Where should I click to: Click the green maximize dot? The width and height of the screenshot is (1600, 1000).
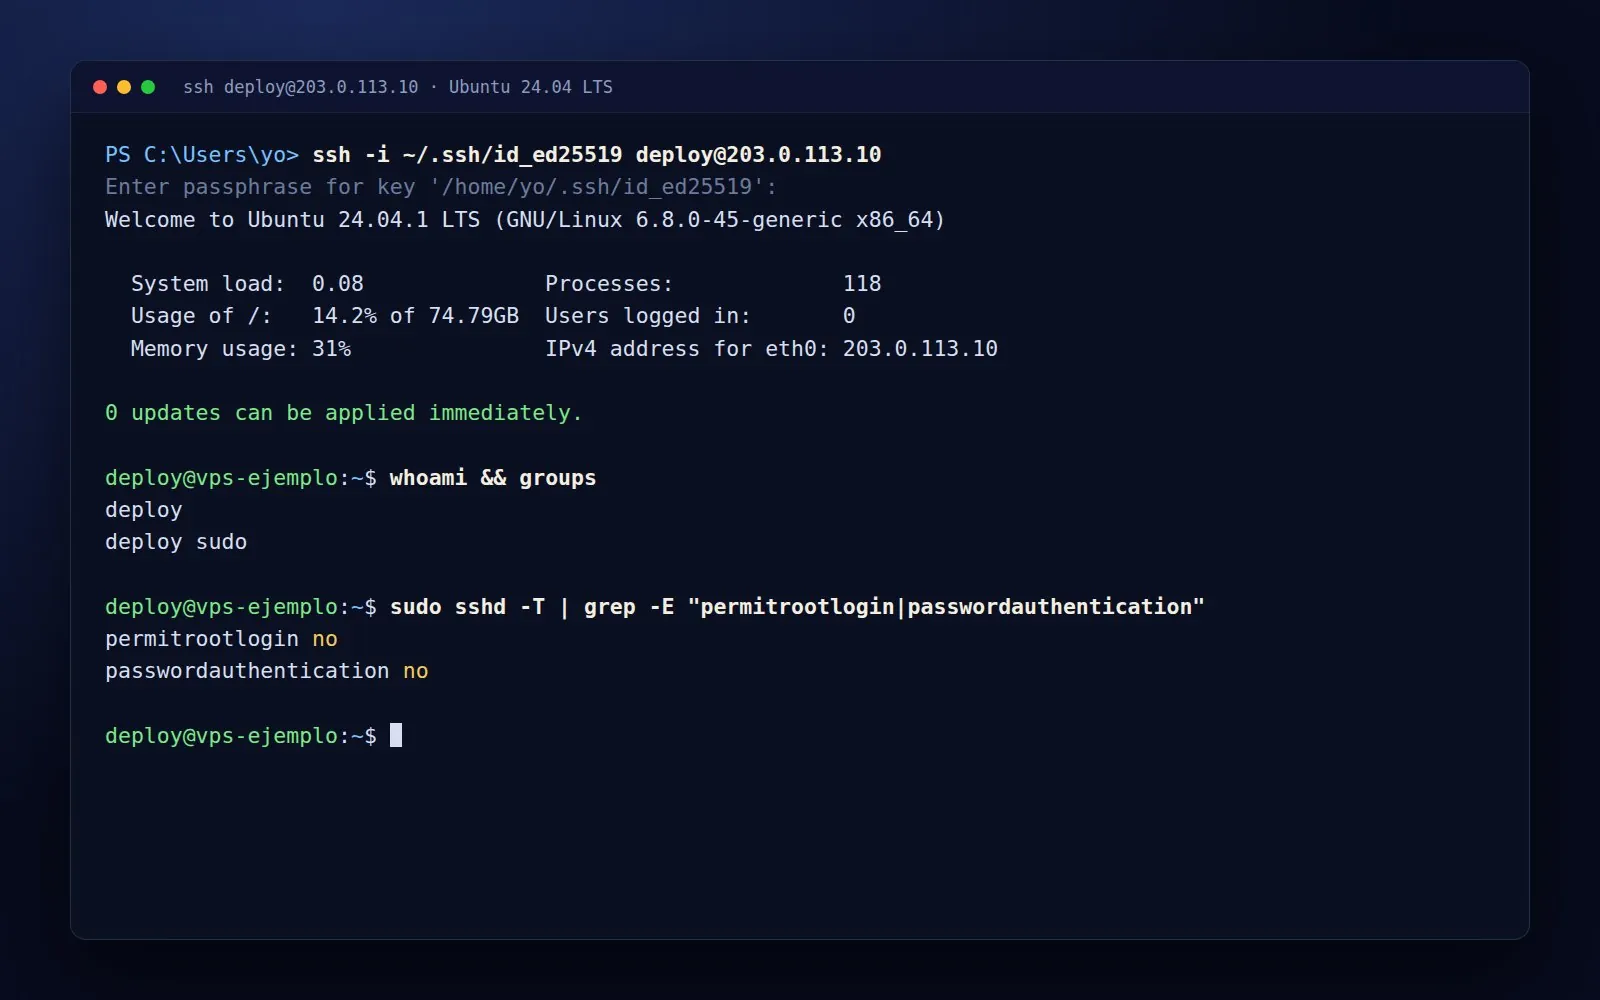tap(148, 87)
